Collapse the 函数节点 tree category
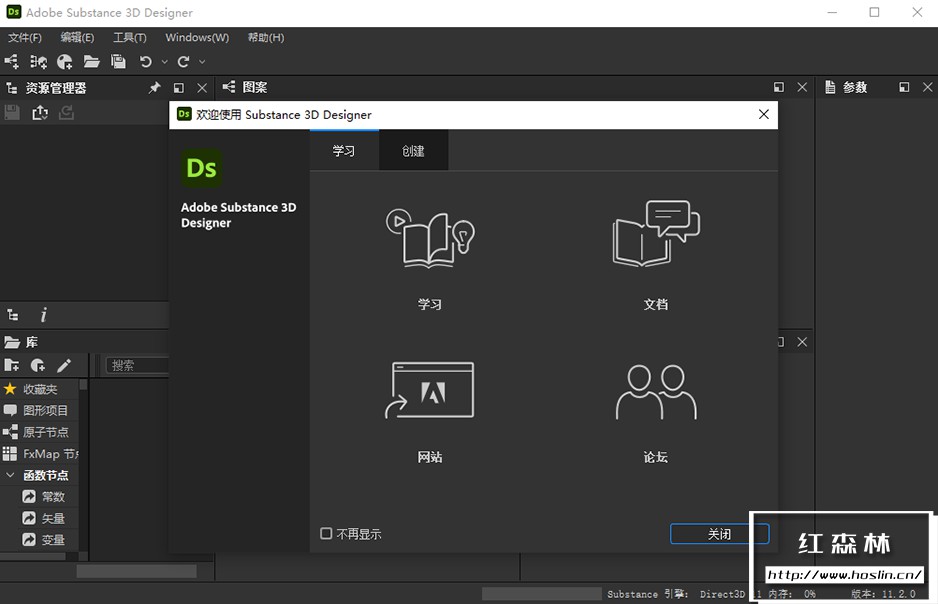 coord(10,476)
